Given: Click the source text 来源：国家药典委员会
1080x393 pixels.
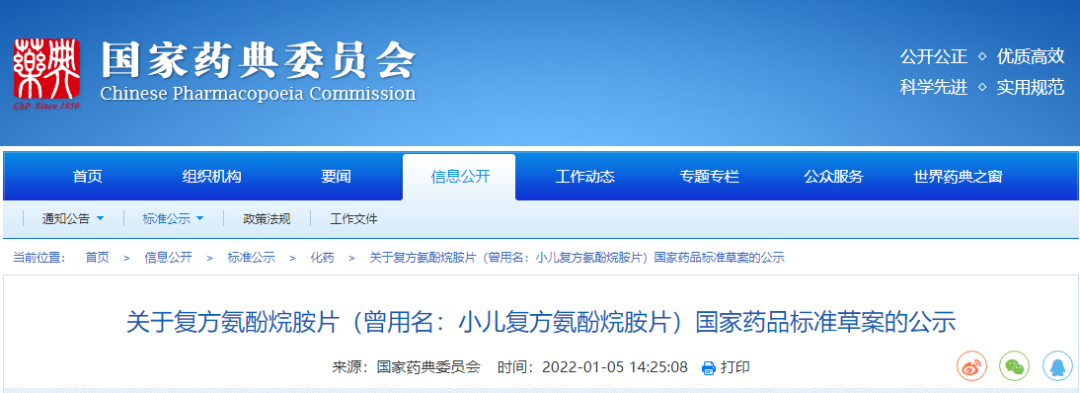Looking at the screenshot, I should click(x=406, y=368).
